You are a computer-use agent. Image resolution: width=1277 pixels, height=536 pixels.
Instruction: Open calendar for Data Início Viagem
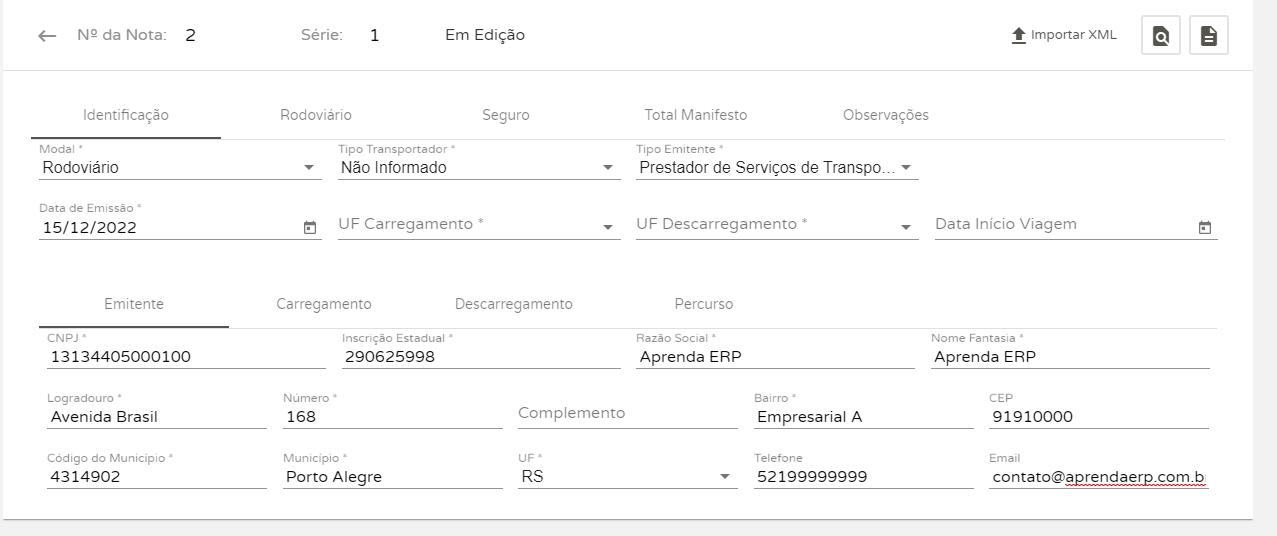tap(1205, 227)
